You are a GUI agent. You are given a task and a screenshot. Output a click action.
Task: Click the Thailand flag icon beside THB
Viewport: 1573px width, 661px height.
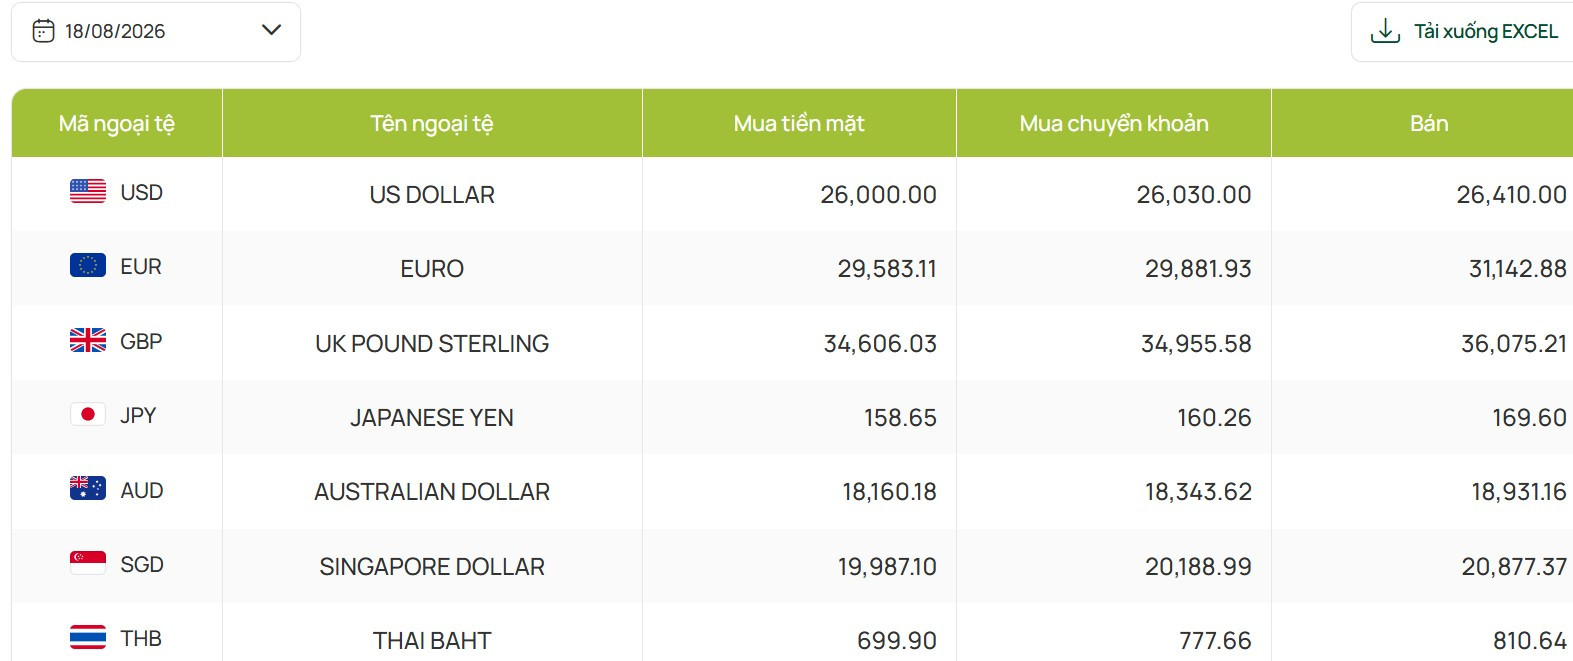[88, 637]
